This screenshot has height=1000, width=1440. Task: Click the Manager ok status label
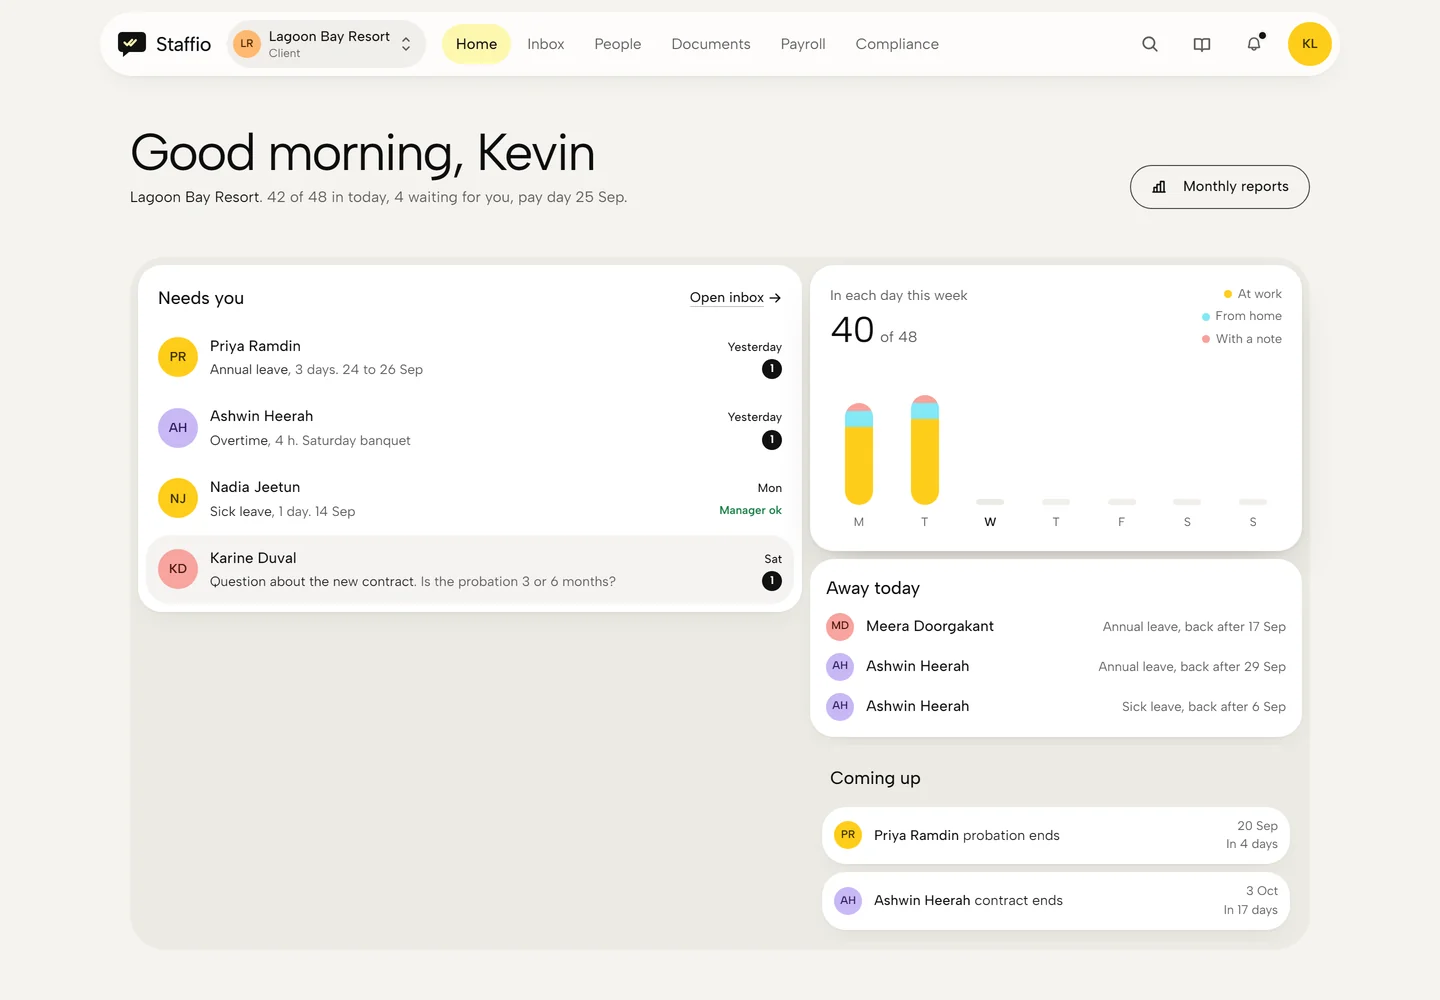click(x=751, y=510)
